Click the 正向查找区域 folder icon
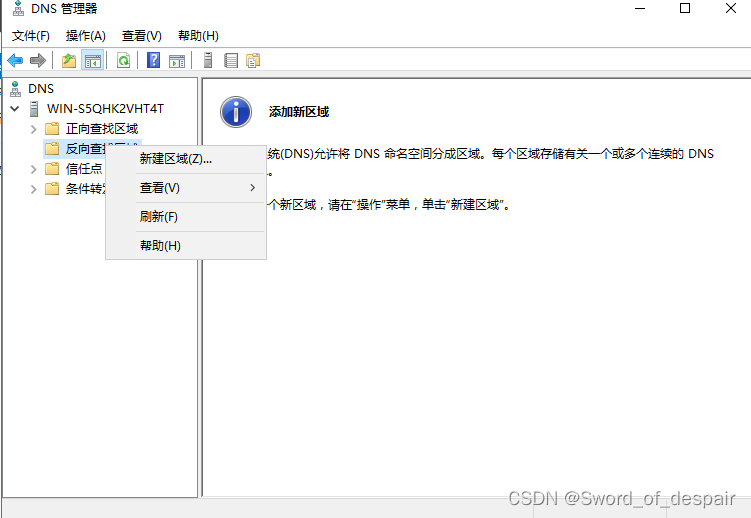The height and width of the screenshot is (518, 751). coord(52,128)
